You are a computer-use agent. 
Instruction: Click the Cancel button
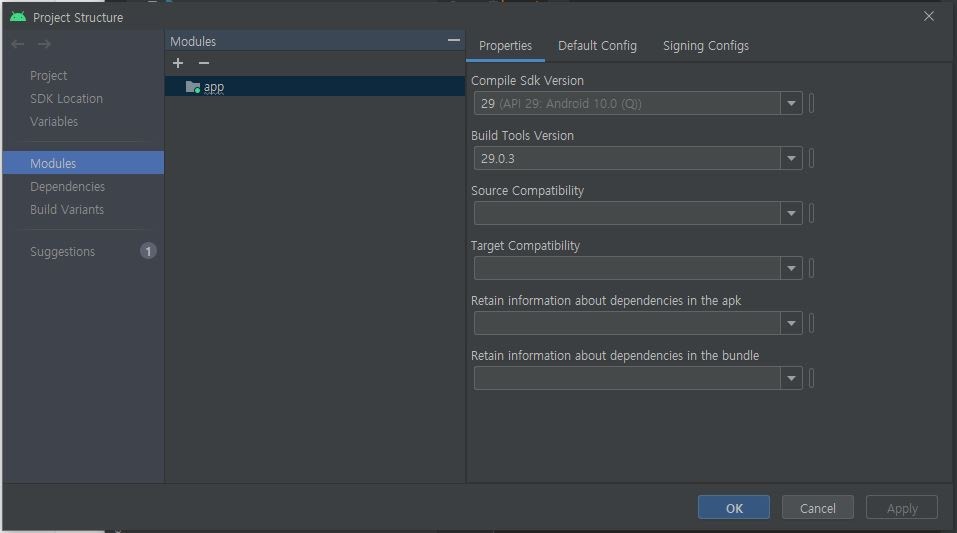tap(818, 508)
